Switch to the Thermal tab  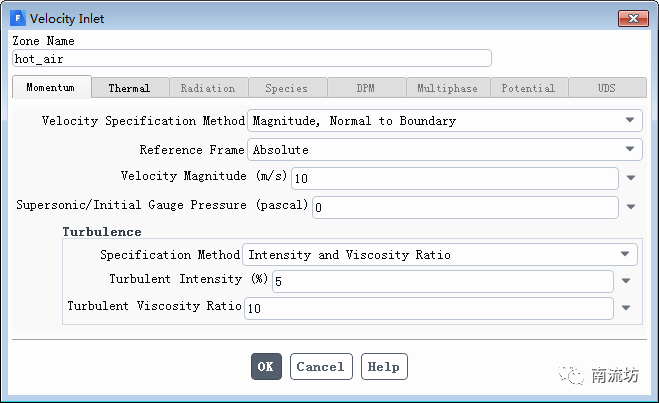click(x=129, y=88)
